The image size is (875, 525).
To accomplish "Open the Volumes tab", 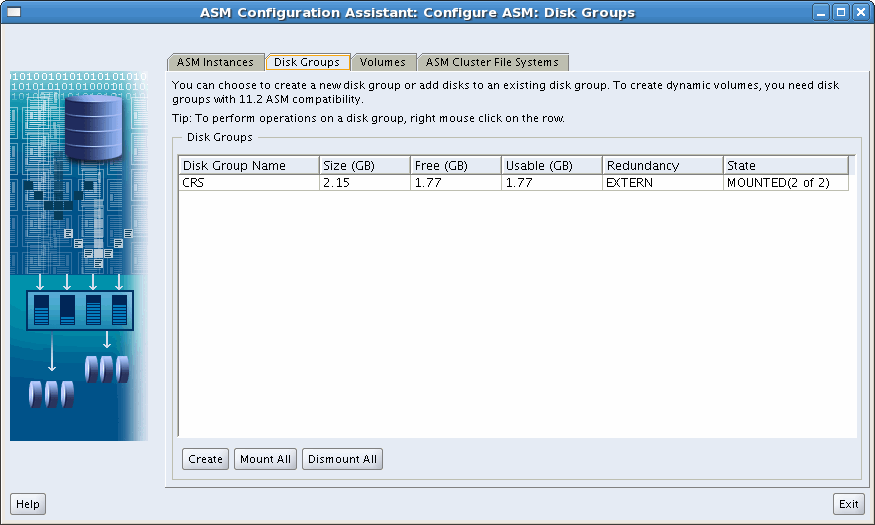I will [382, 62].
